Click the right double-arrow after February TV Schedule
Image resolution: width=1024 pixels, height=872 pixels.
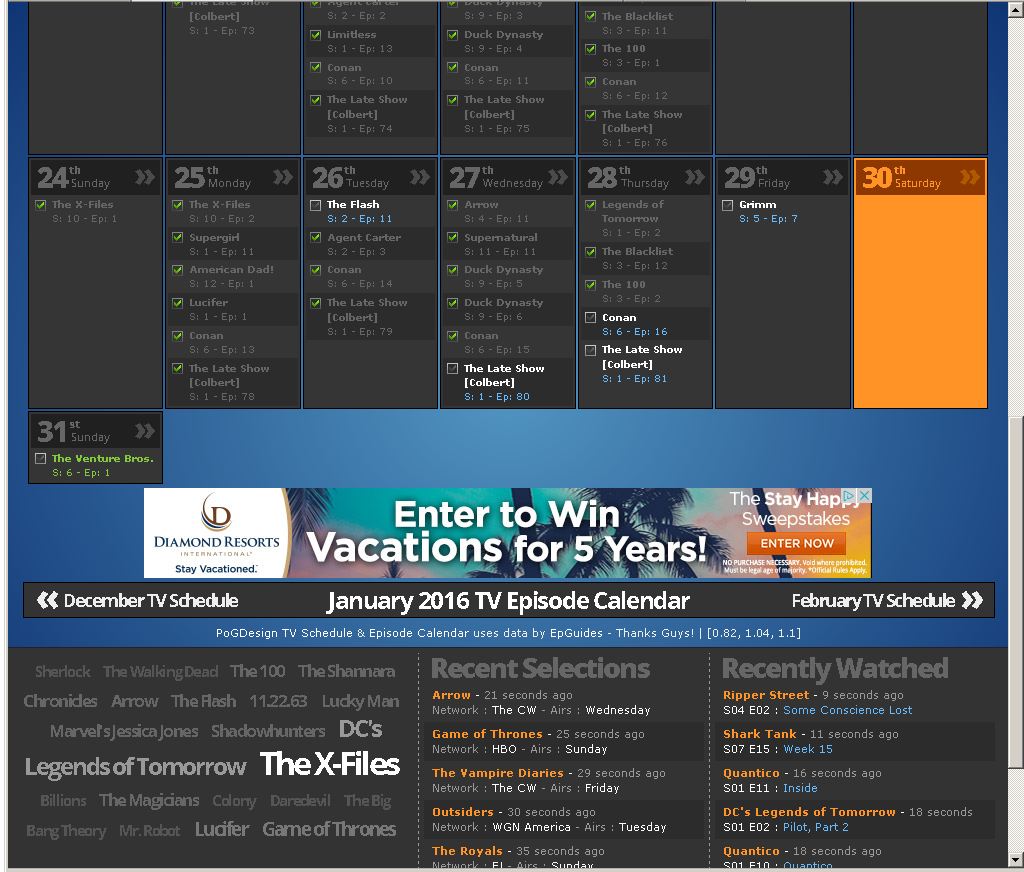[x=972, y=600]
